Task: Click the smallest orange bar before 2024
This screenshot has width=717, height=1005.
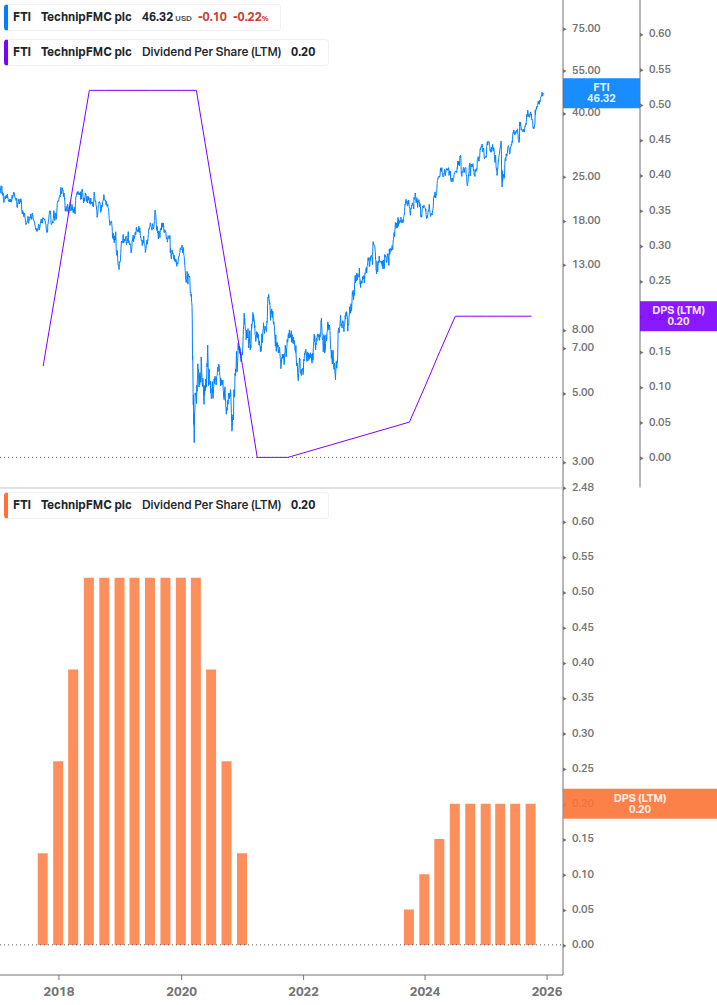Action: (409, 927)
